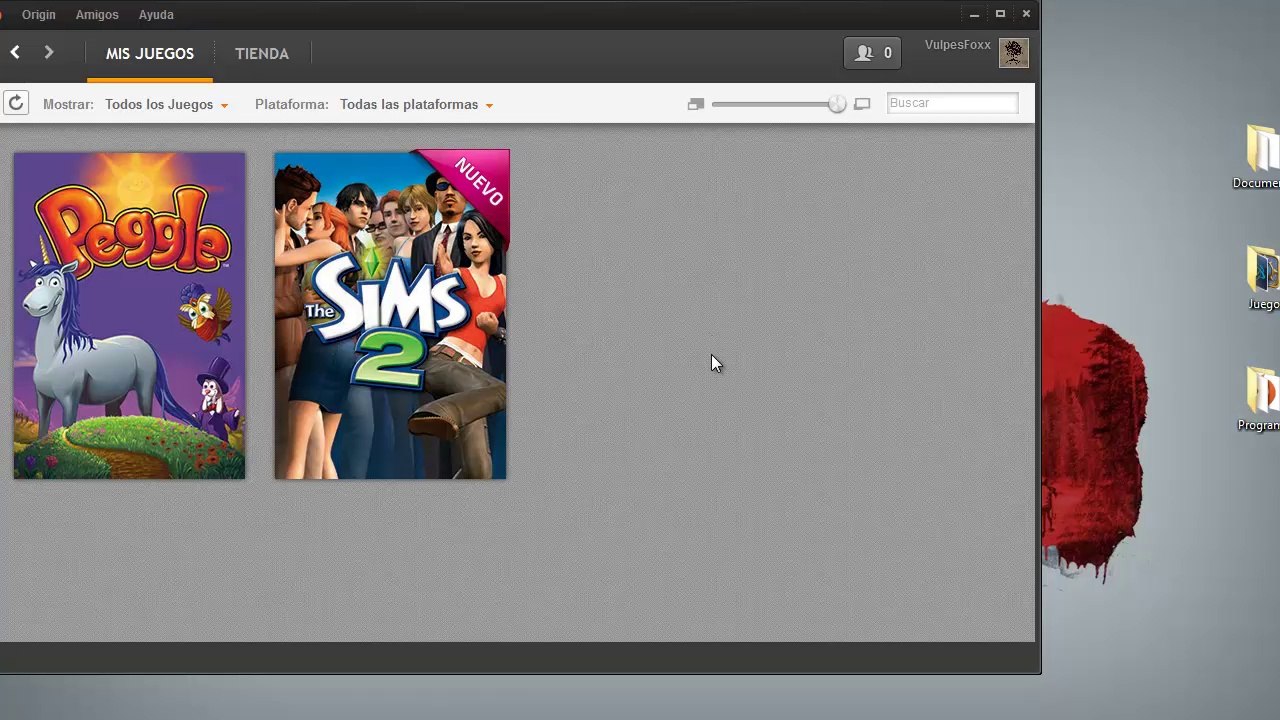This screenshot has width=1280, height=720.
Task: Close the Origin window
Action: point(1026,14)
